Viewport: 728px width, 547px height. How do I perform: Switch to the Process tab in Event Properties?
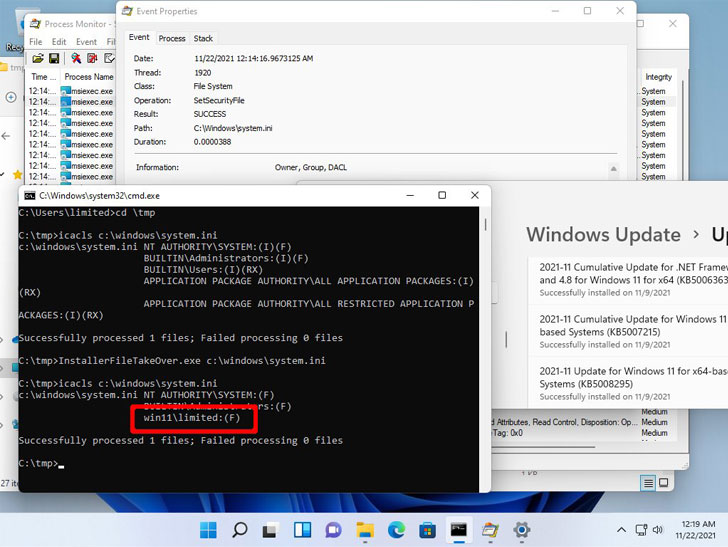tap(172, 38)
